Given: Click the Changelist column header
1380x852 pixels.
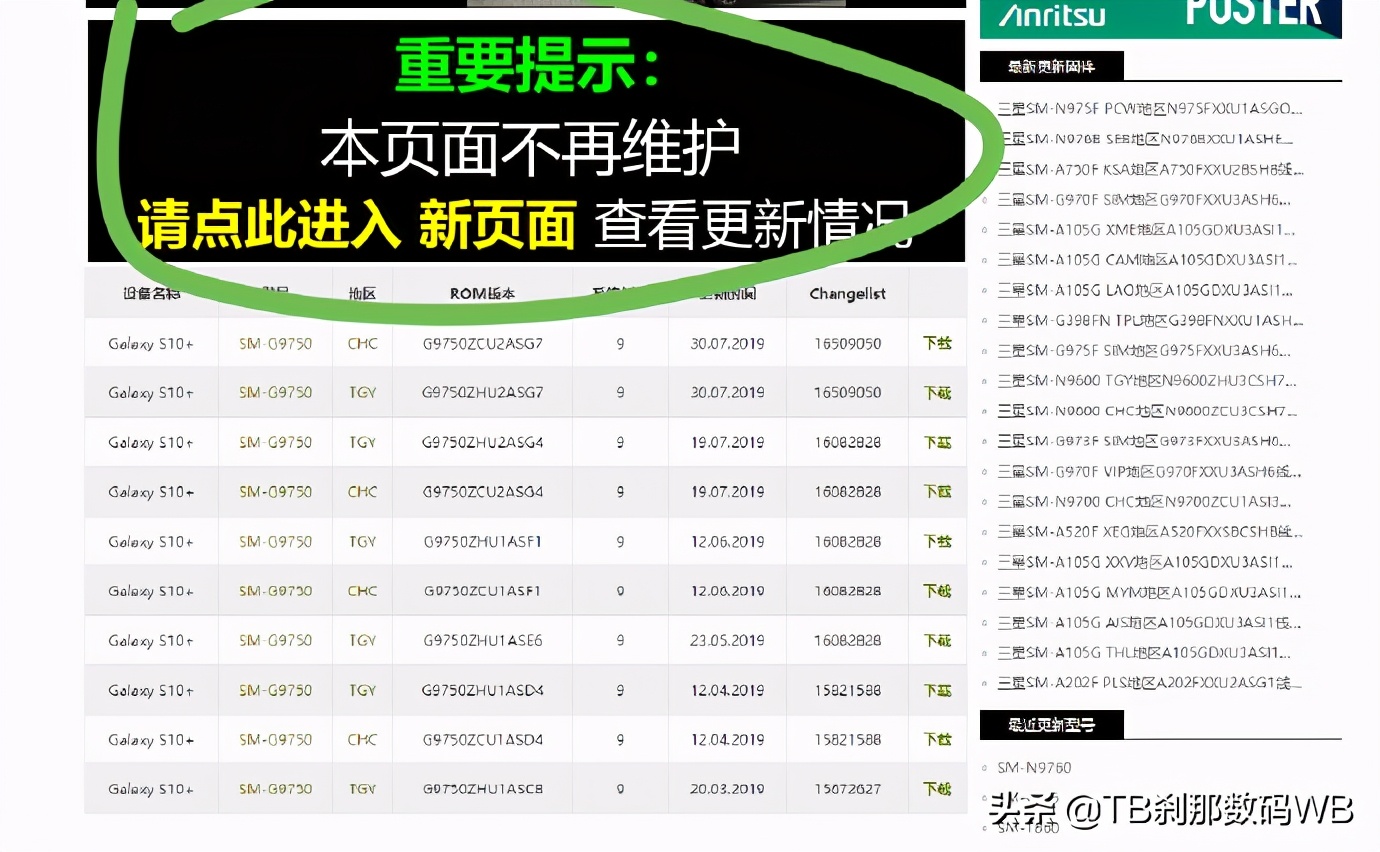Looking at the screenshot, I should pos(847,294).
